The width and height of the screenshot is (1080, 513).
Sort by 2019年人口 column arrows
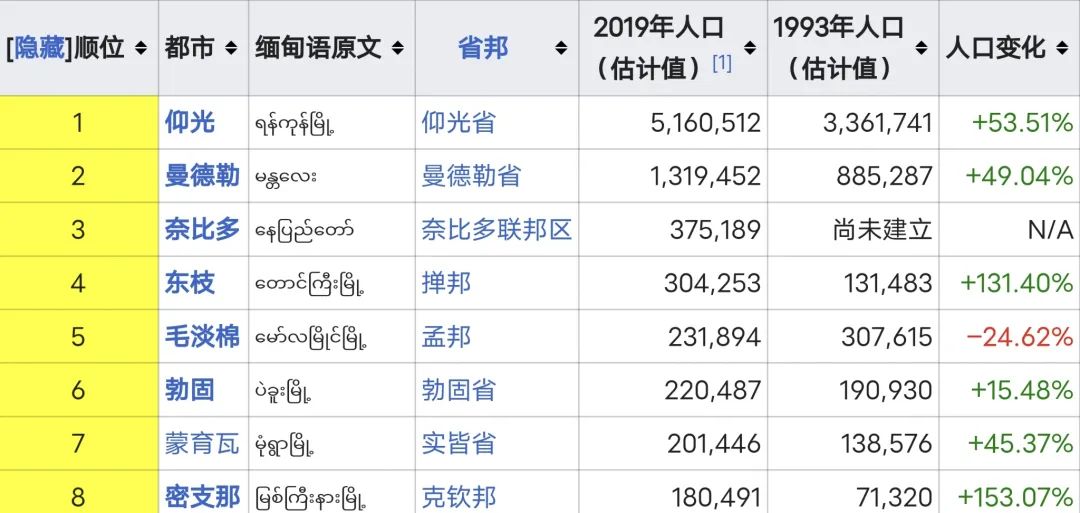click(751, 48)
